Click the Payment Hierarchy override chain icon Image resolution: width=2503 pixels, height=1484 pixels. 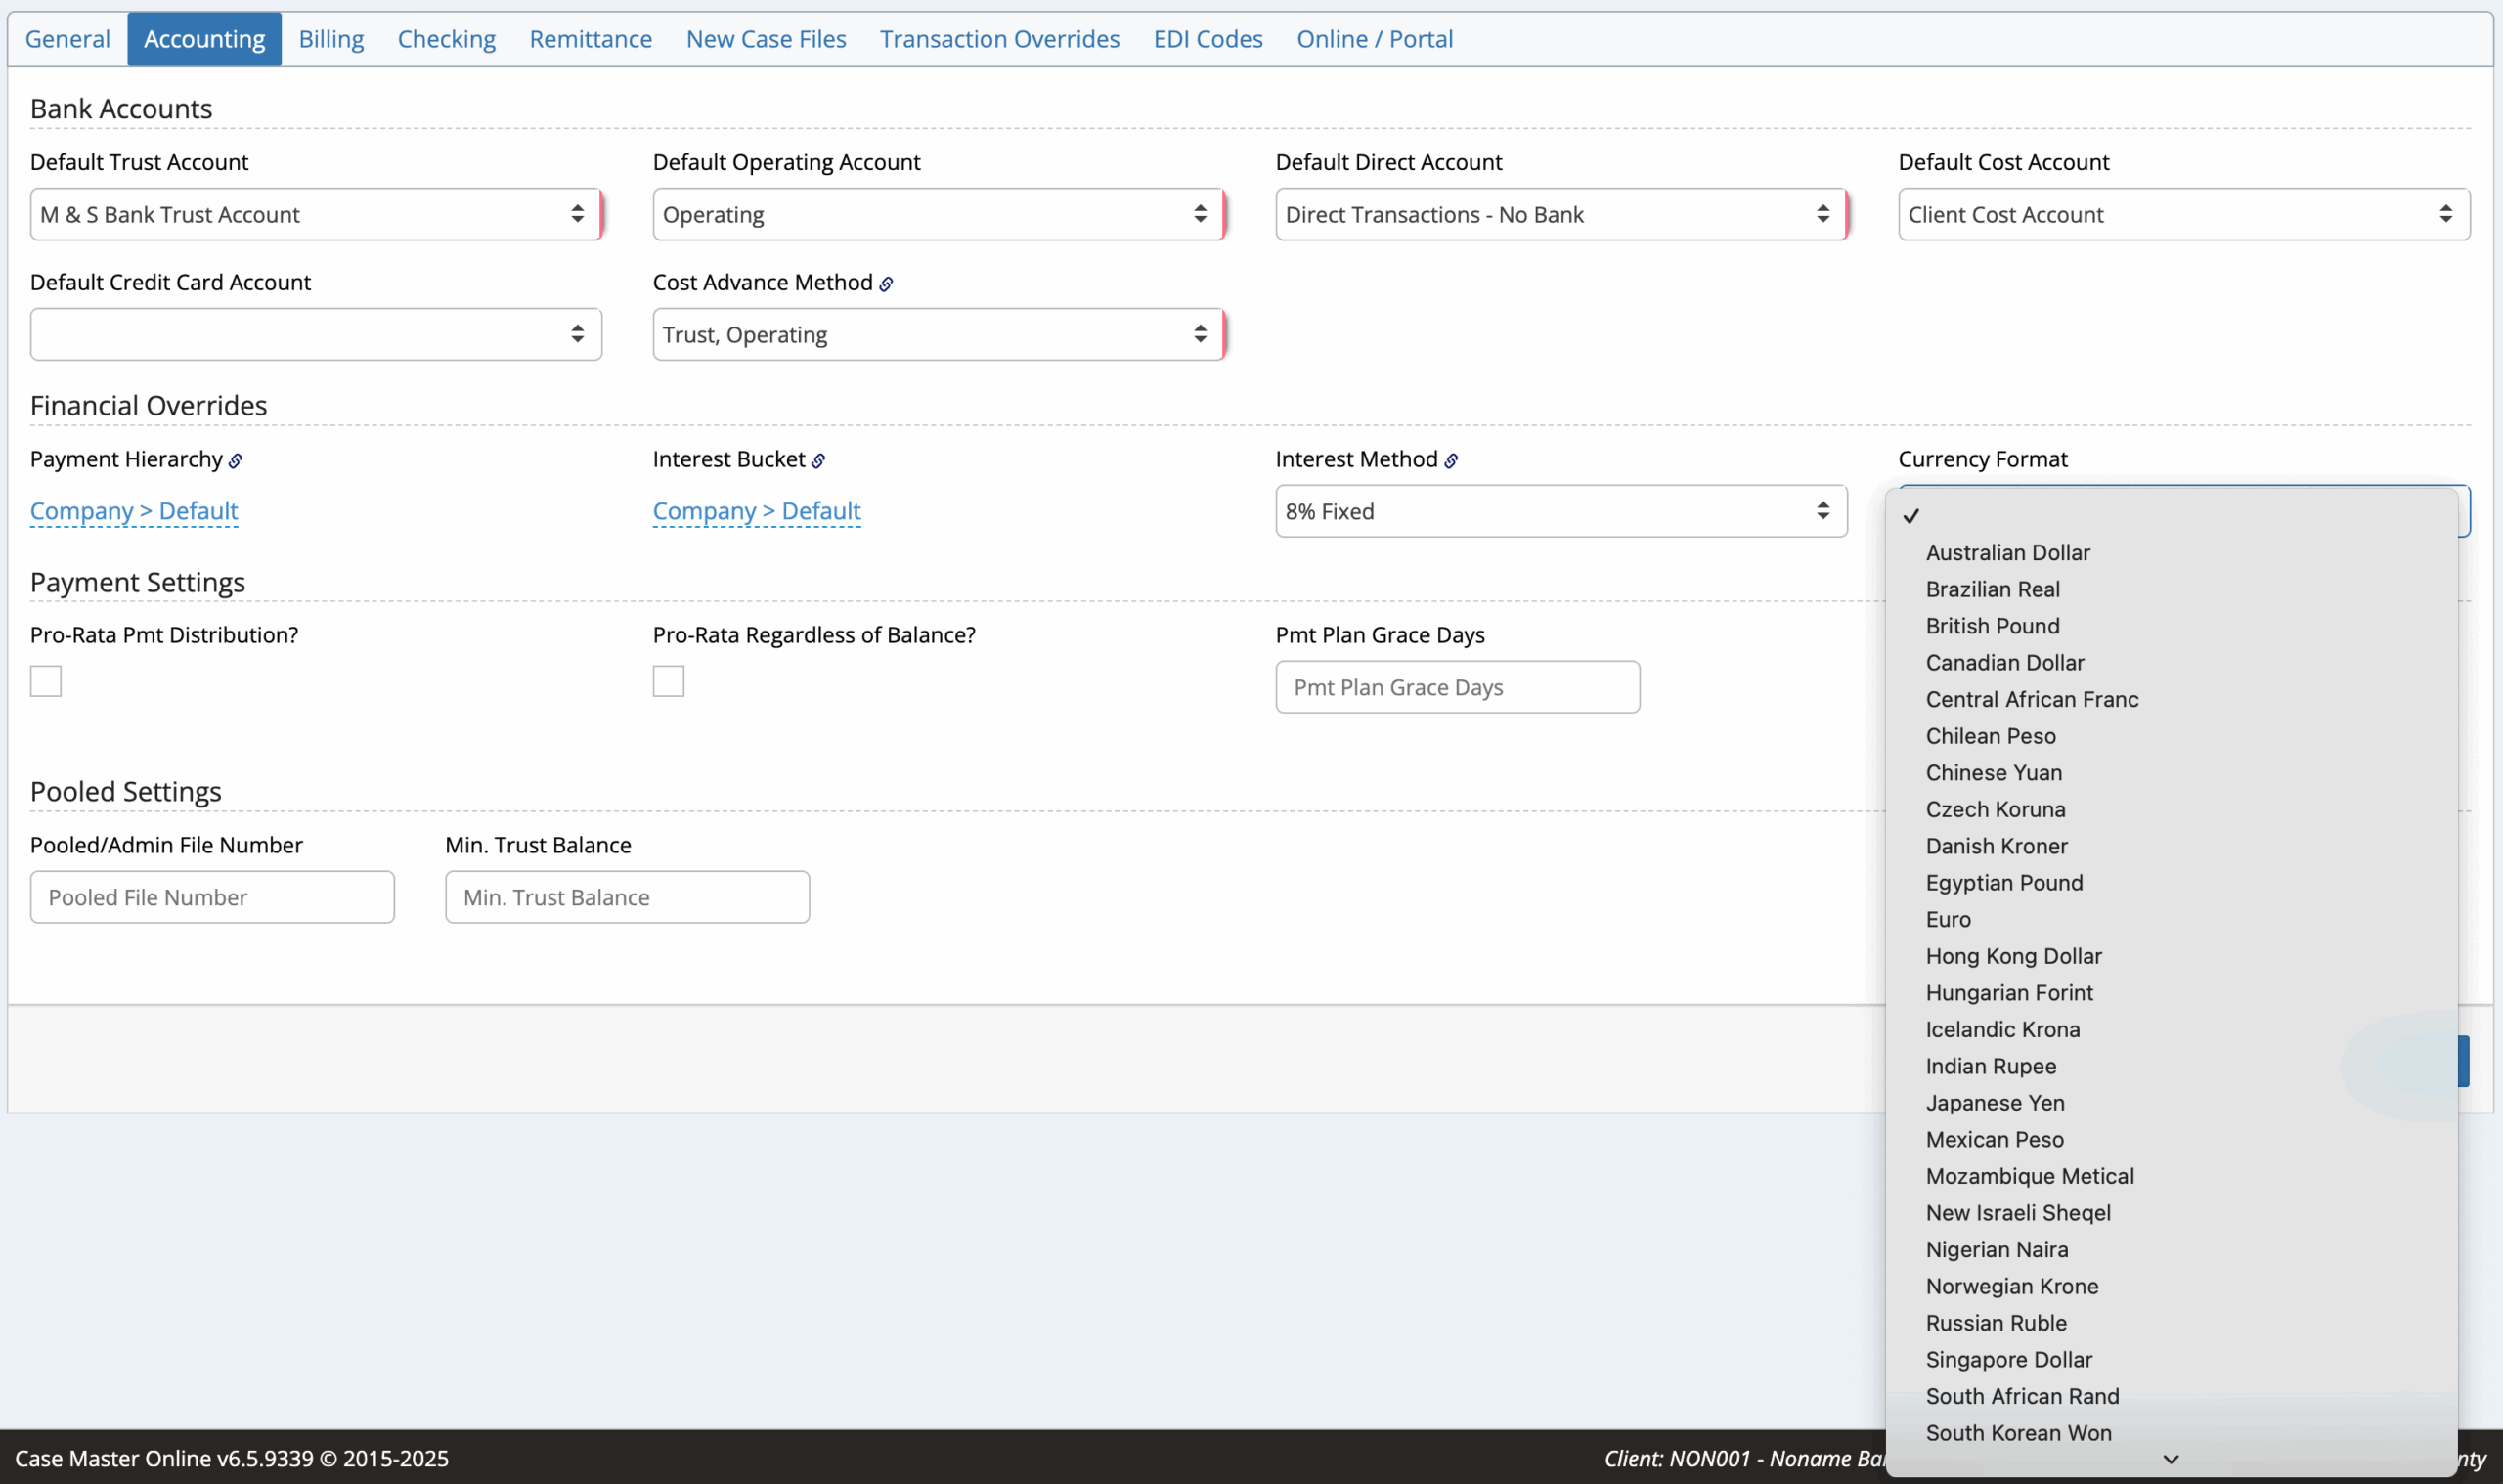pyautogui.click(x=236, y=461)
